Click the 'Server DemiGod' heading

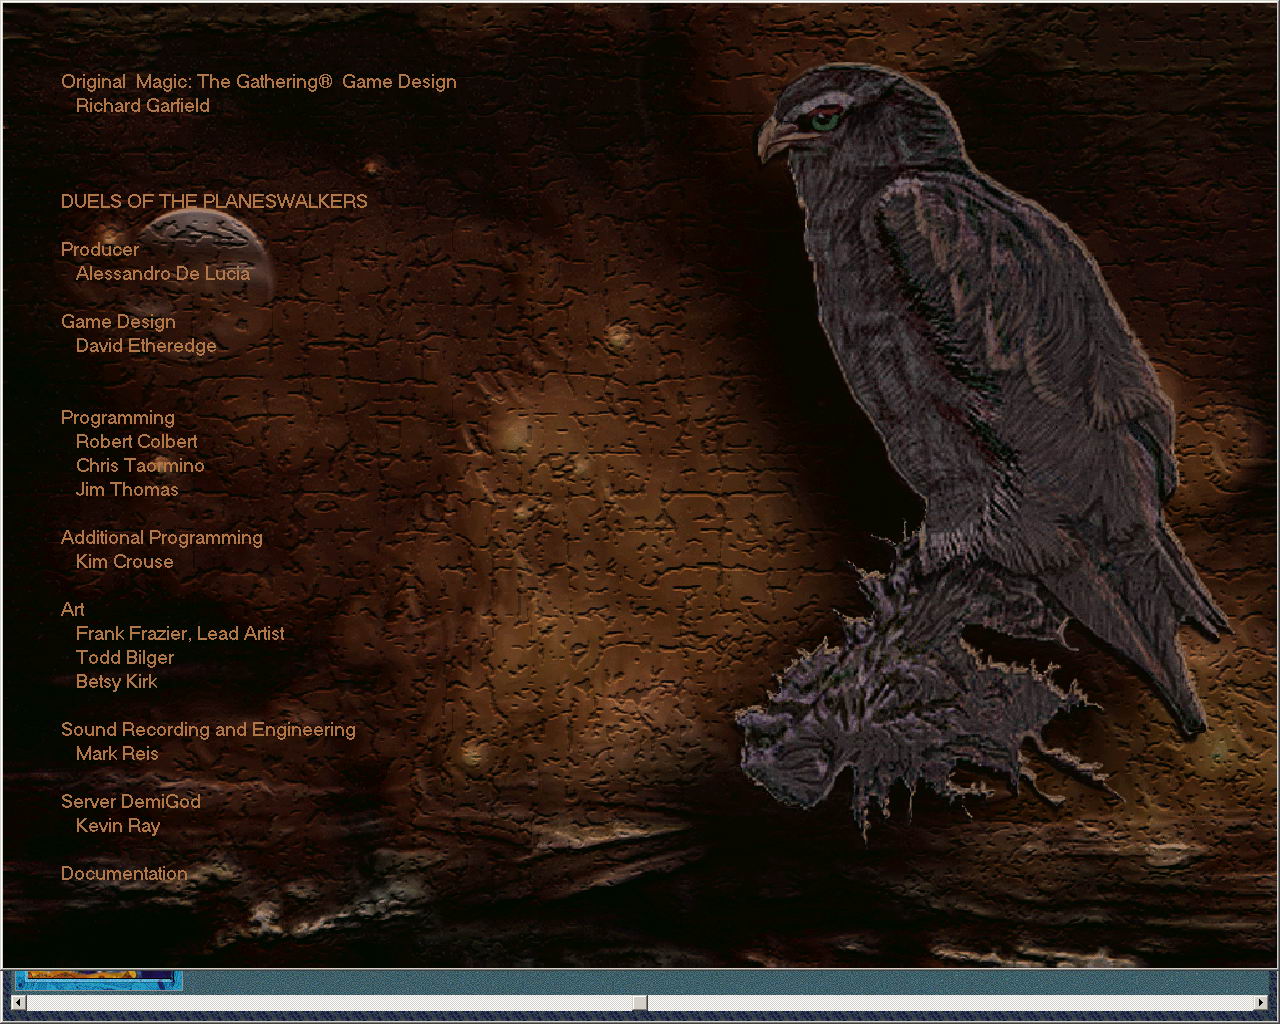[x=131, y=801]
